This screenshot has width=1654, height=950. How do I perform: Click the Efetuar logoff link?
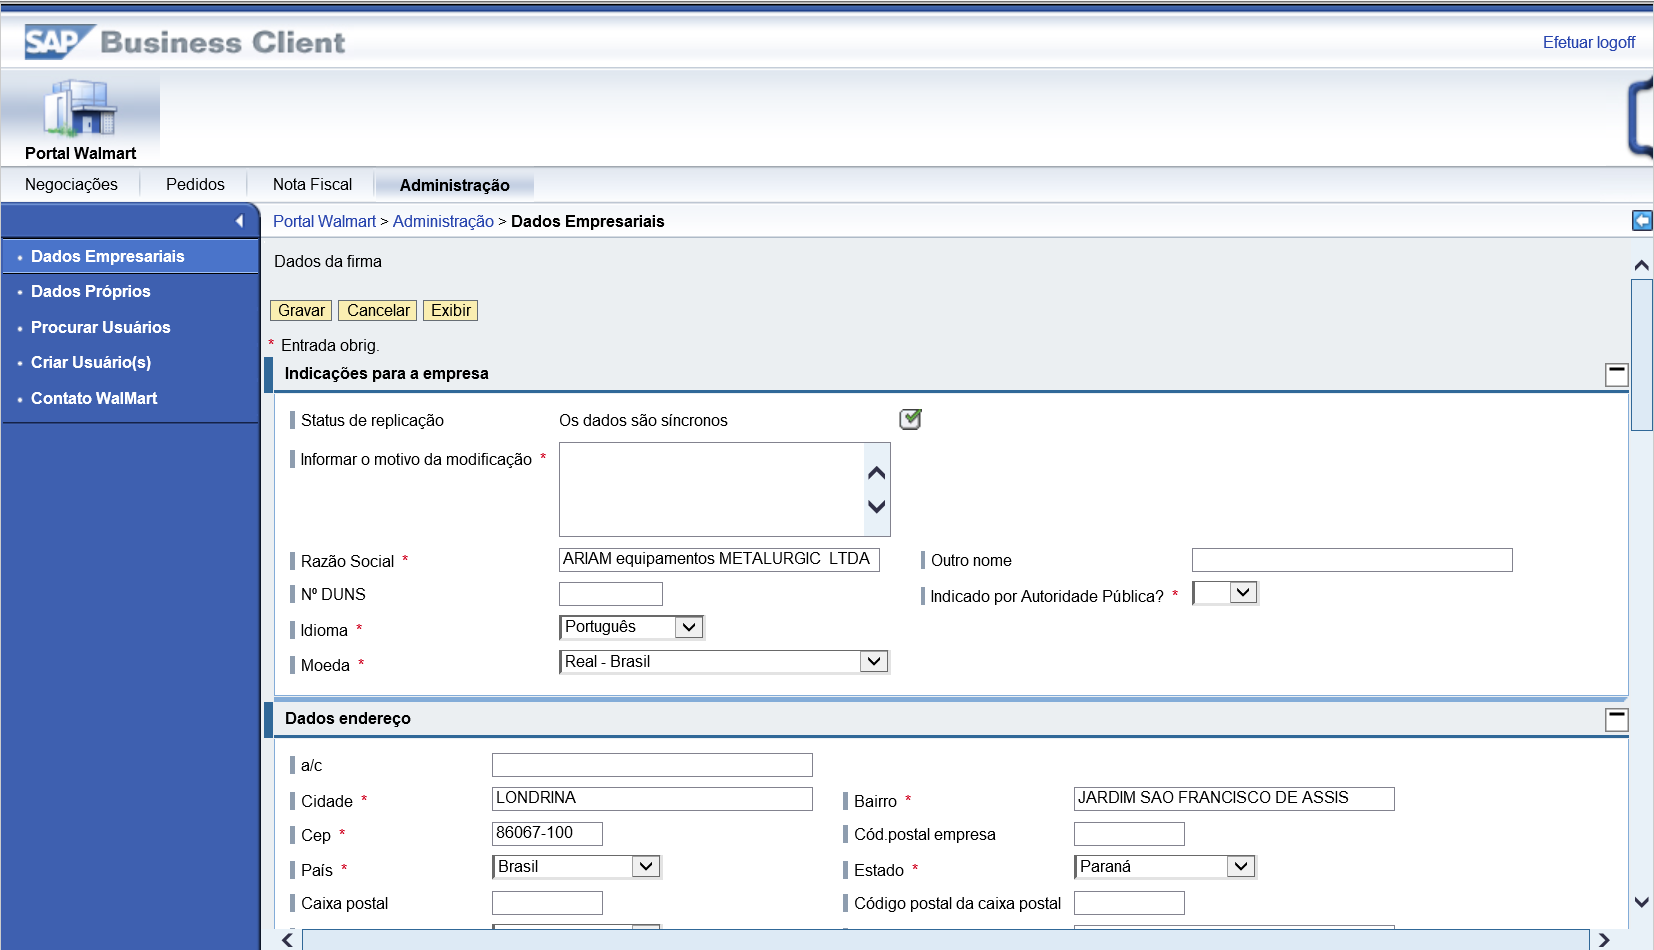(x=1588, y=42)
